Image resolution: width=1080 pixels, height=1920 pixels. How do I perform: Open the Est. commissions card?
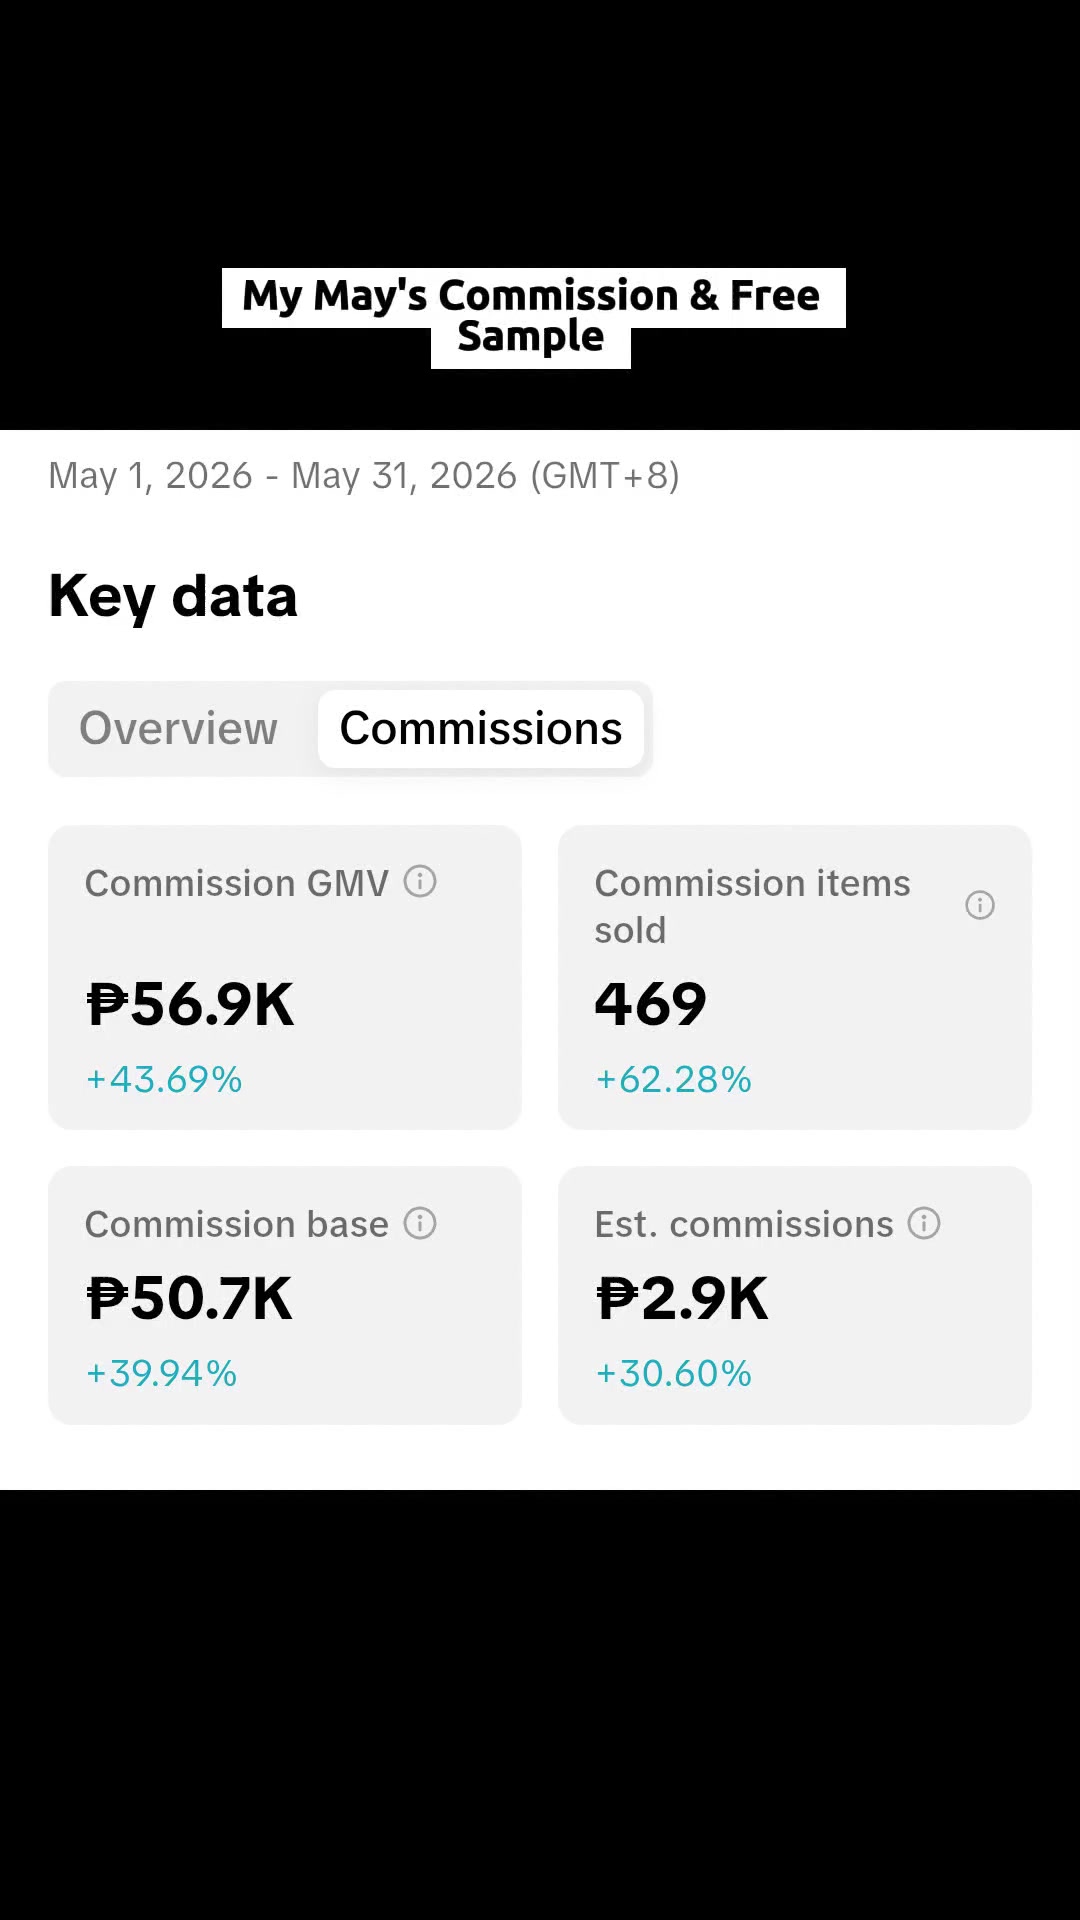[x=795, y=1295]
